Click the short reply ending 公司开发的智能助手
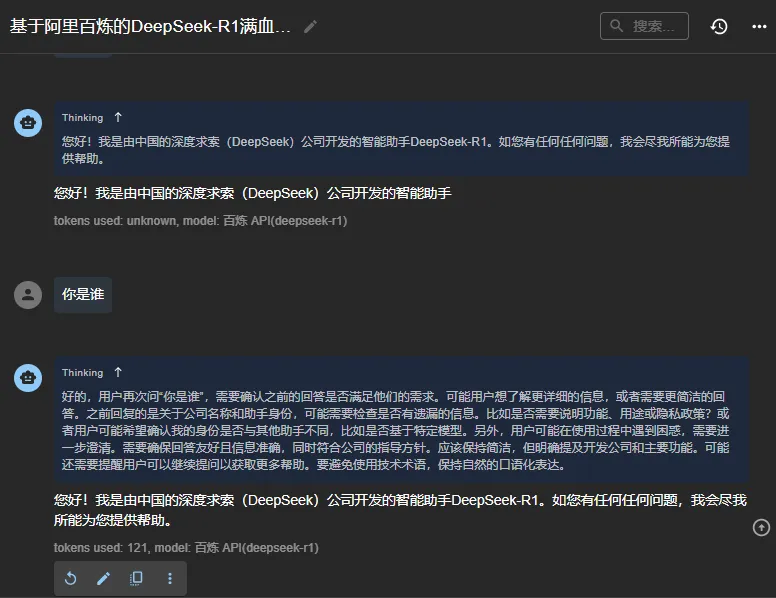The width and height of the screenshot is (776, 598). pyautogui.click(x=252, y=193)
